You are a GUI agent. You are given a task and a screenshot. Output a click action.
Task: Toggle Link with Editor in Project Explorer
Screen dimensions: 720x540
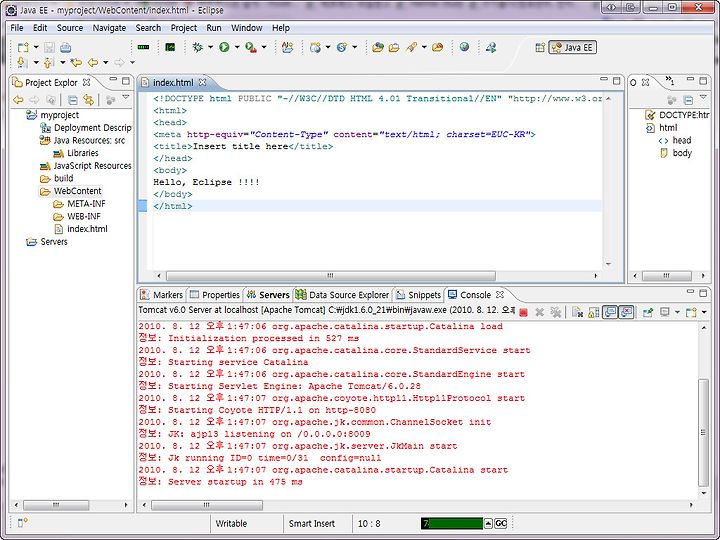[x=89, y=100]
